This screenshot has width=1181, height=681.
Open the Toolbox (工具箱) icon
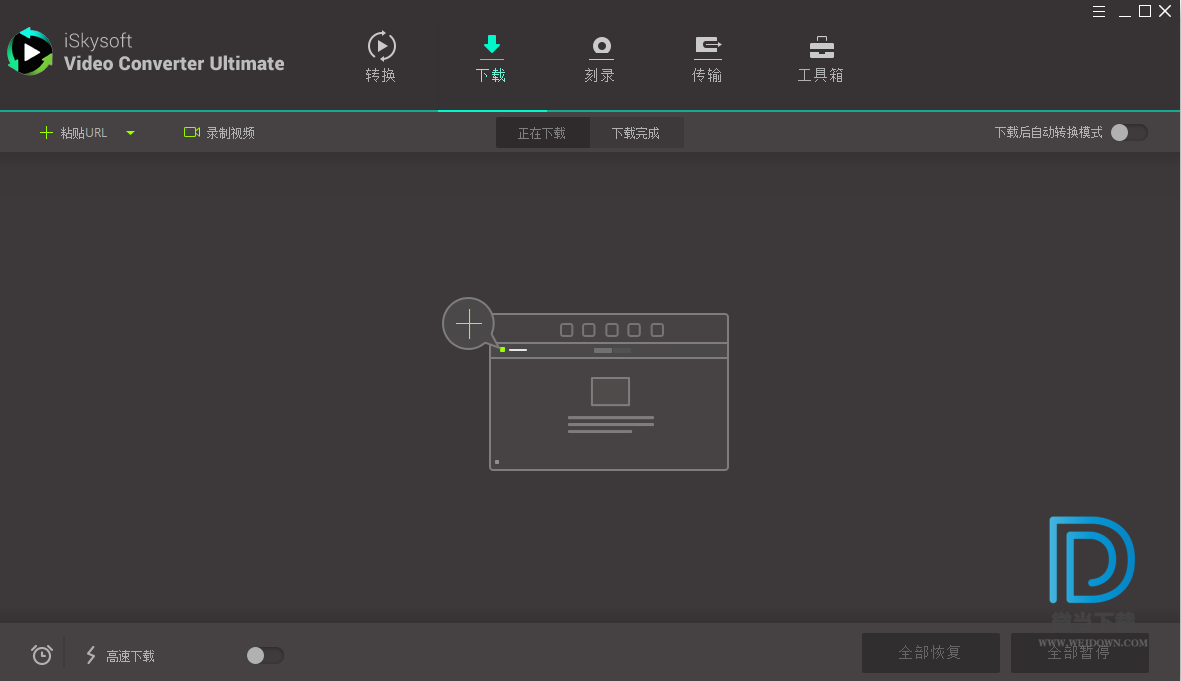(x=821, y=46)
